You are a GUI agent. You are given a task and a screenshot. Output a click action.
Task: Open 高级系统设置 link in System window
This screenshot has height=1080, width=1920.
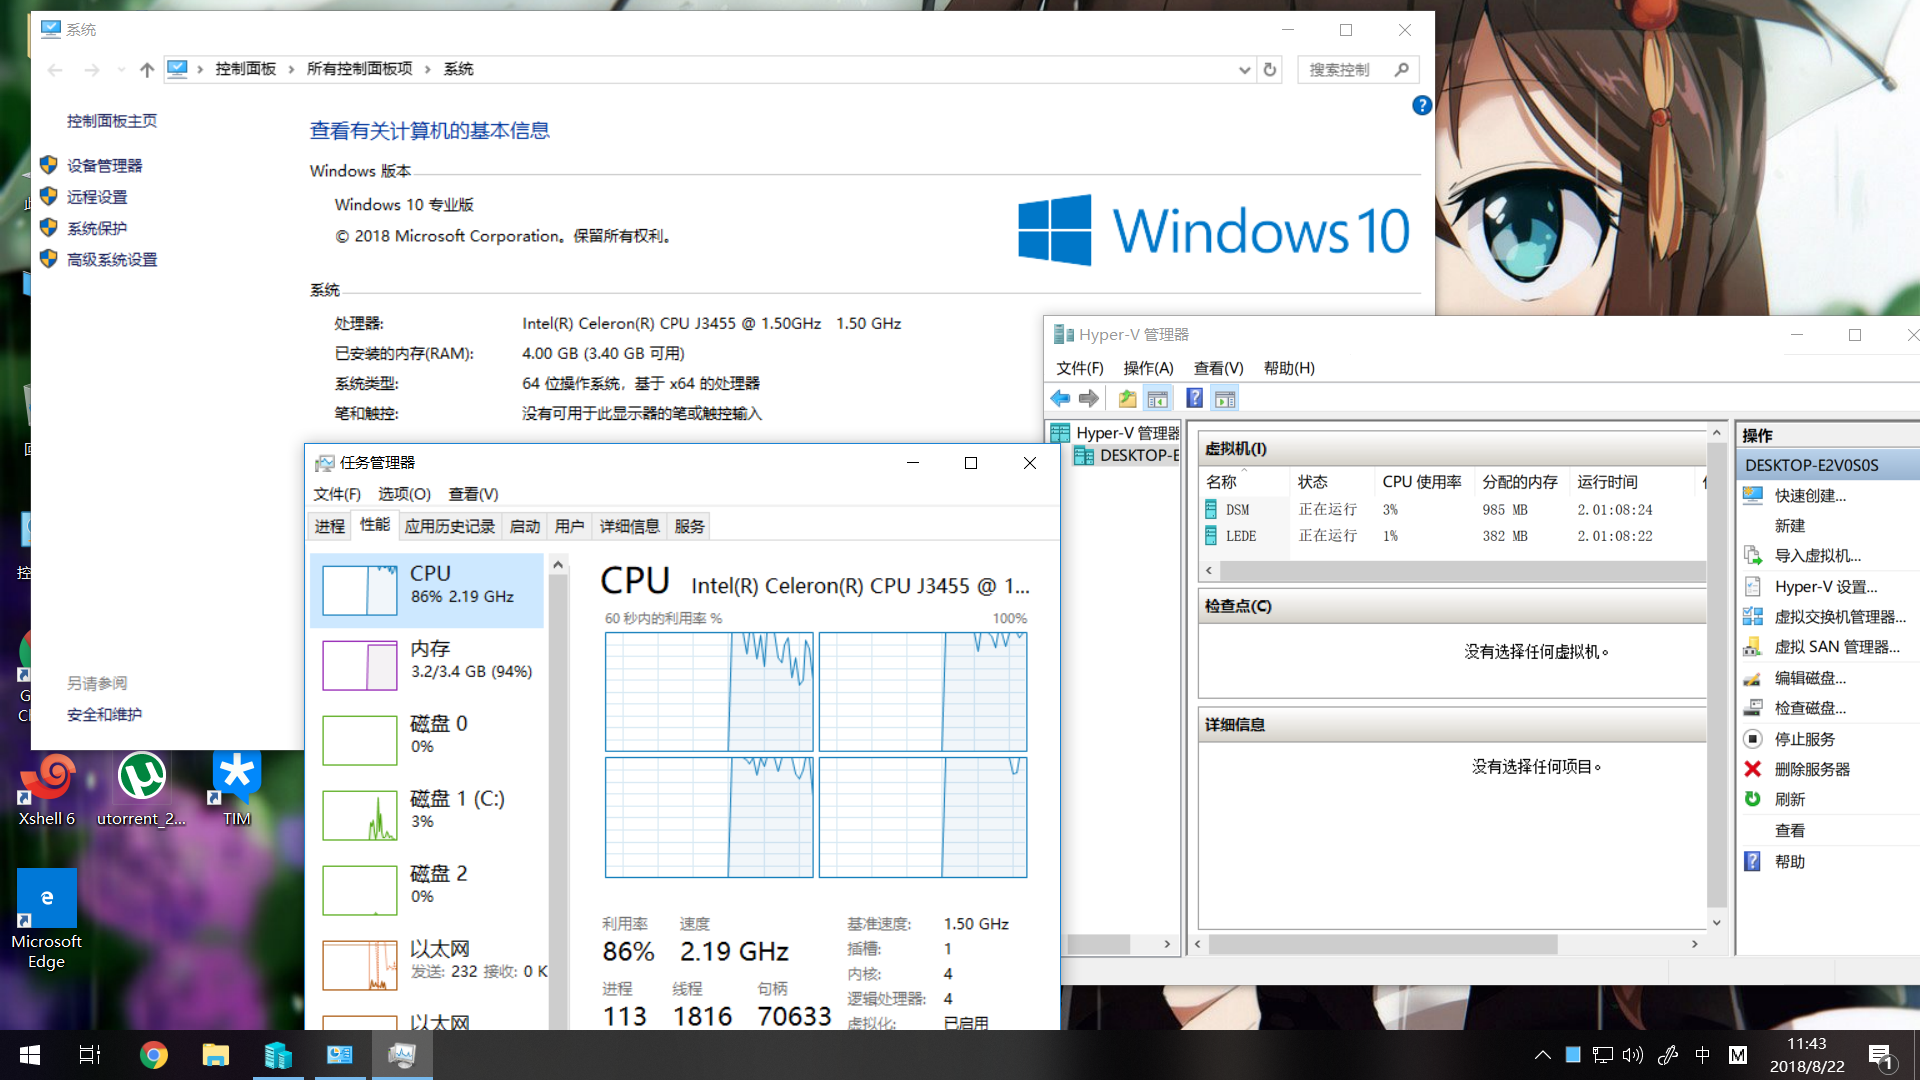pyautogui.click(x=112, y=260)
